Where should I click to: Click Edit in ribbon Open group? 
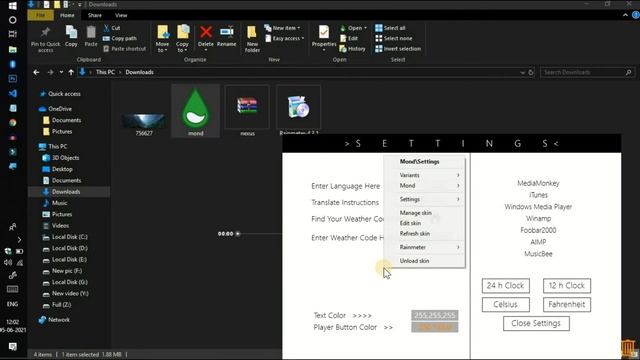point(349,38)
